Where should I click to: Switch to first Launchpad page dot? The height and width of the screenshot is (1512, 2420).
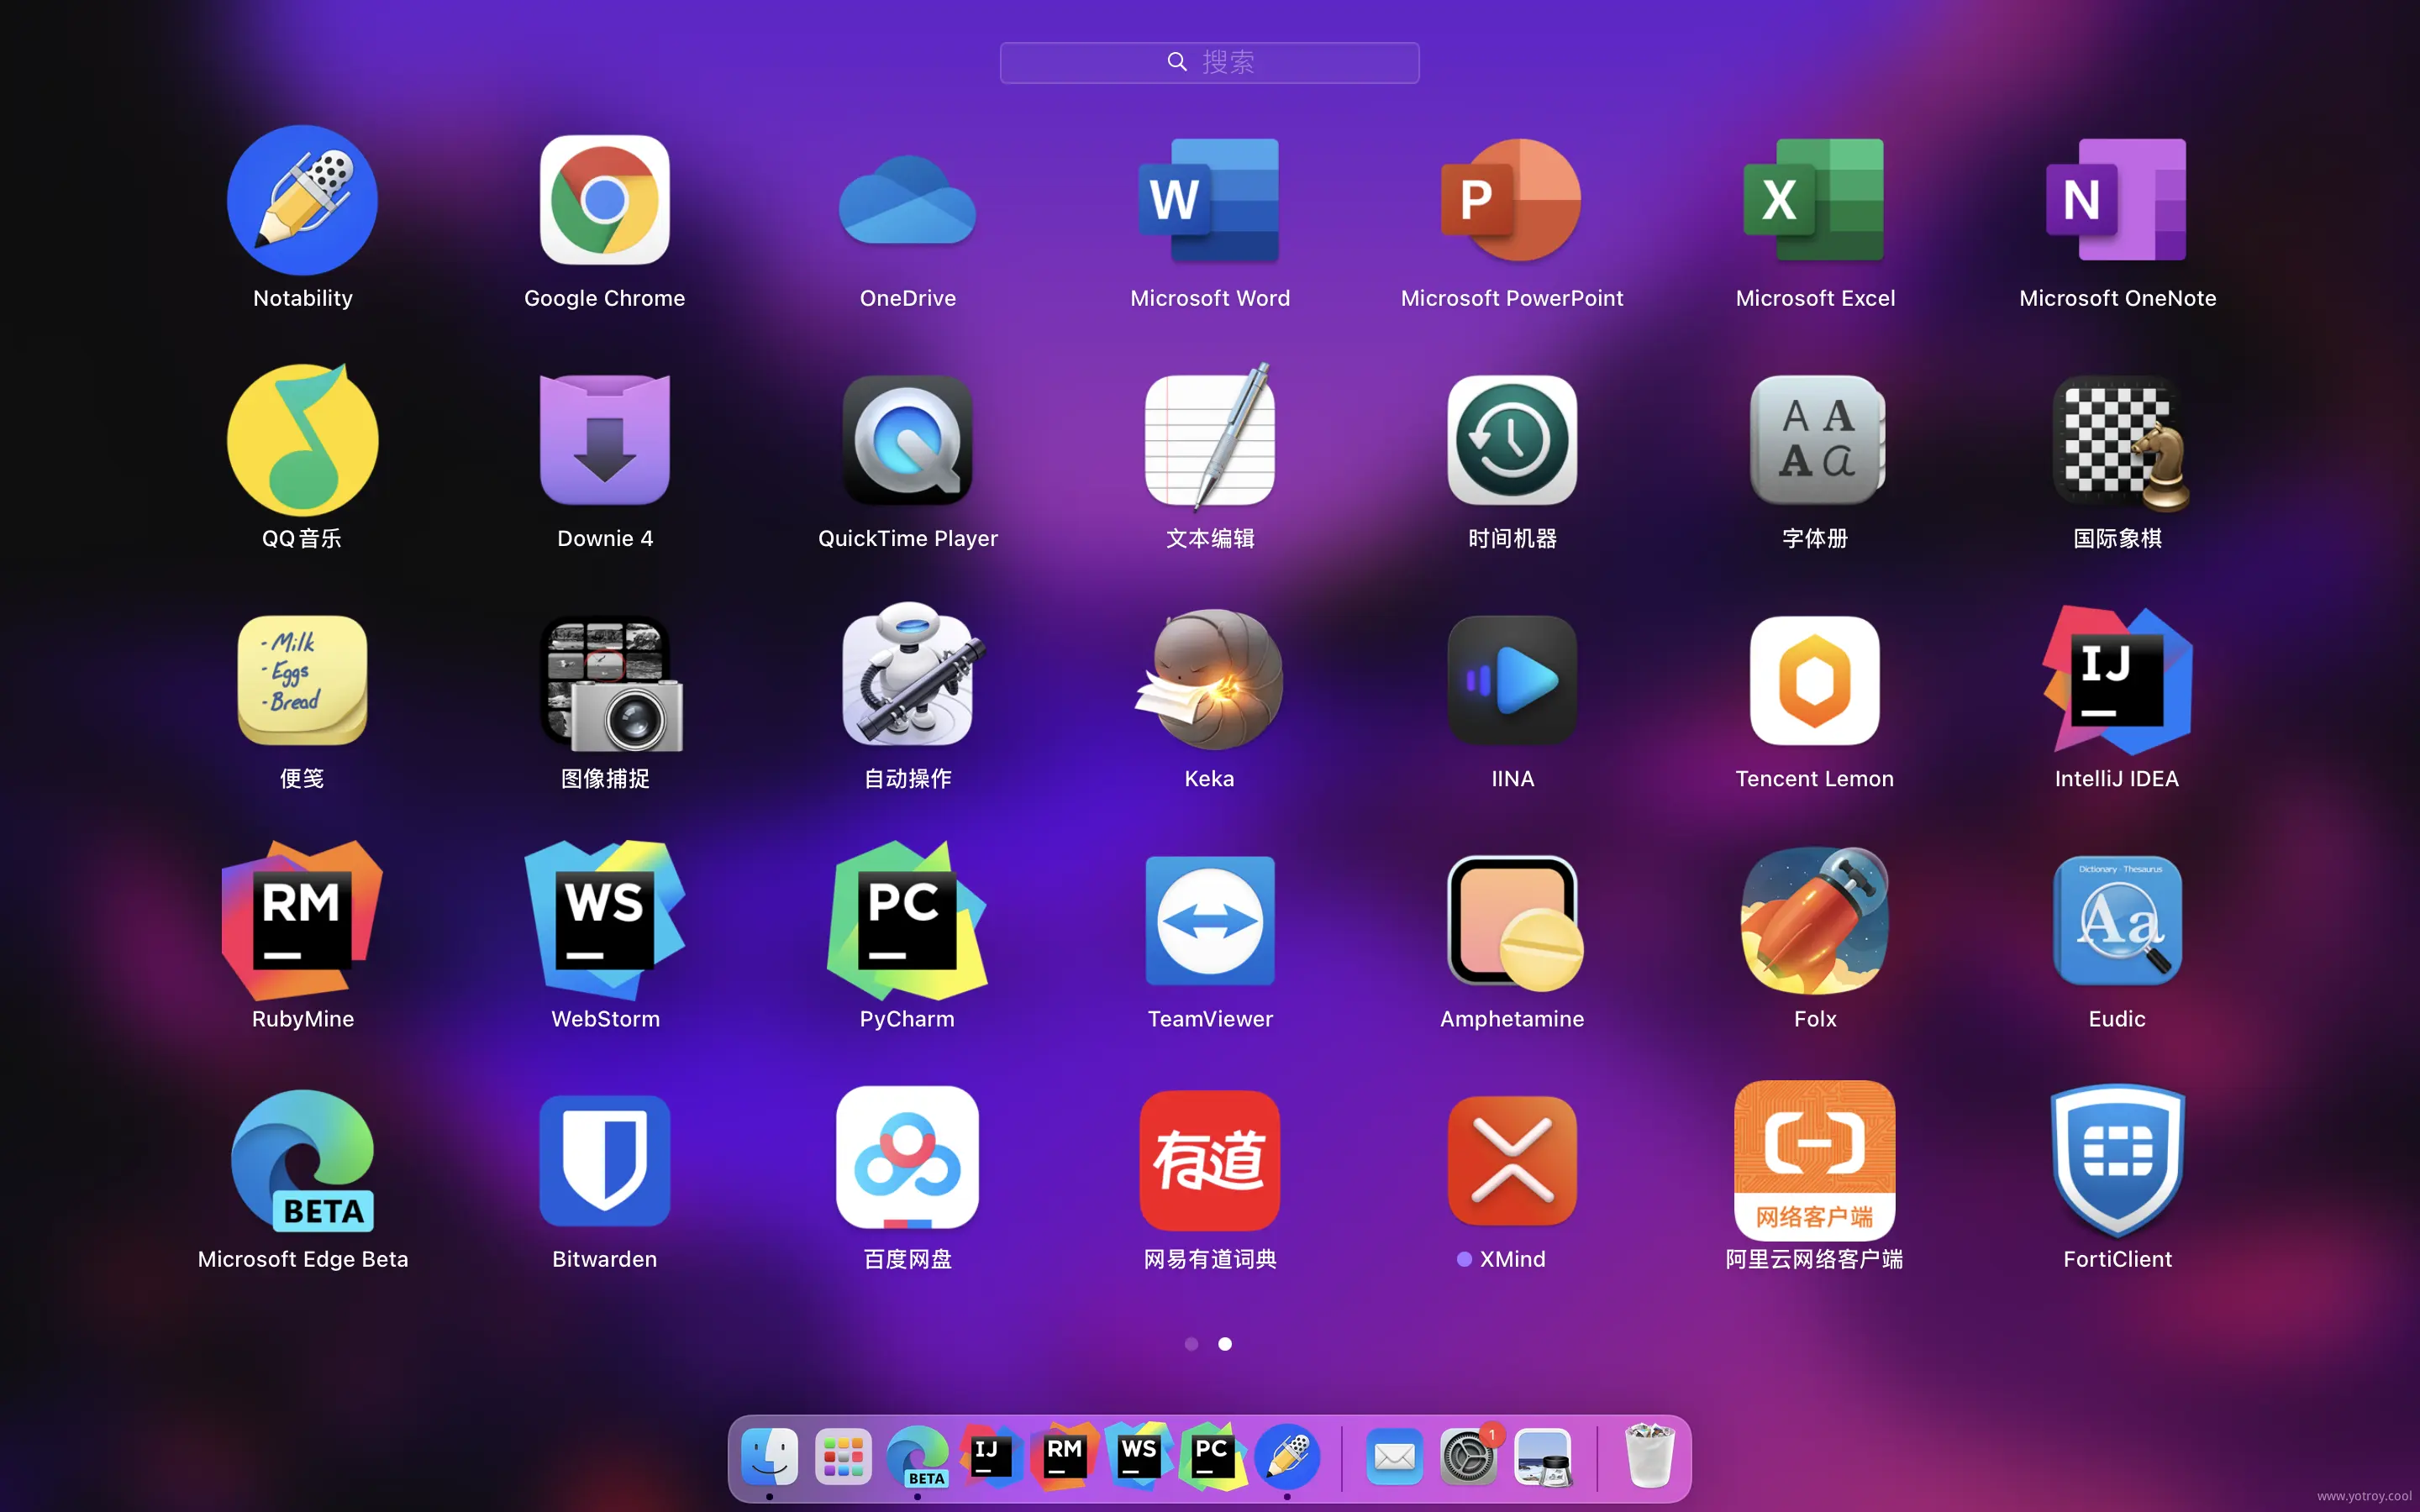[x=1191, y=1344]
